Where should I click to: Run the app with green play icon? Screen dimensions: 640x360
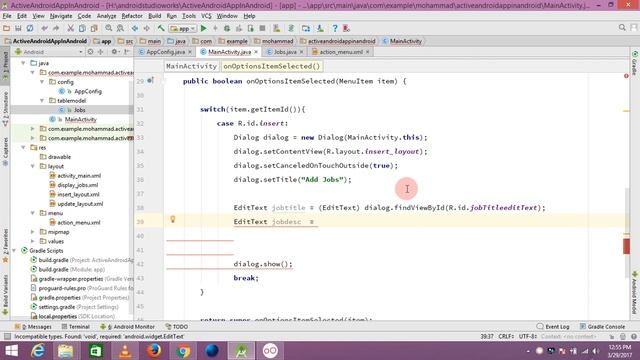(x=204, y=28)
